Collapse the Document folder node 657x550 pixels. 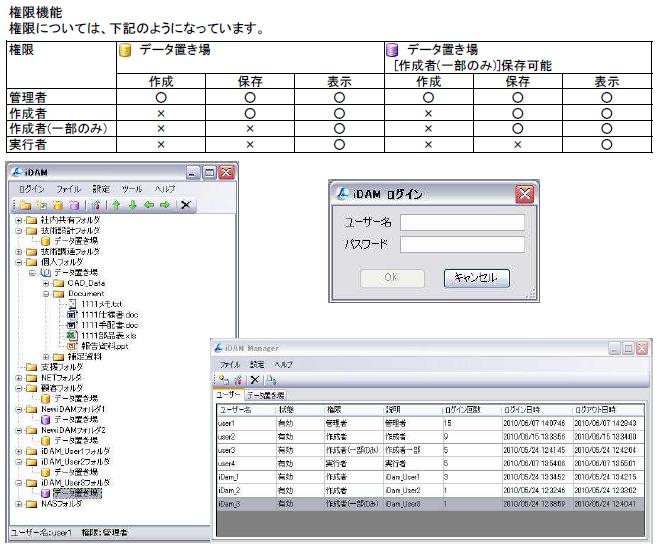(46, 294)
